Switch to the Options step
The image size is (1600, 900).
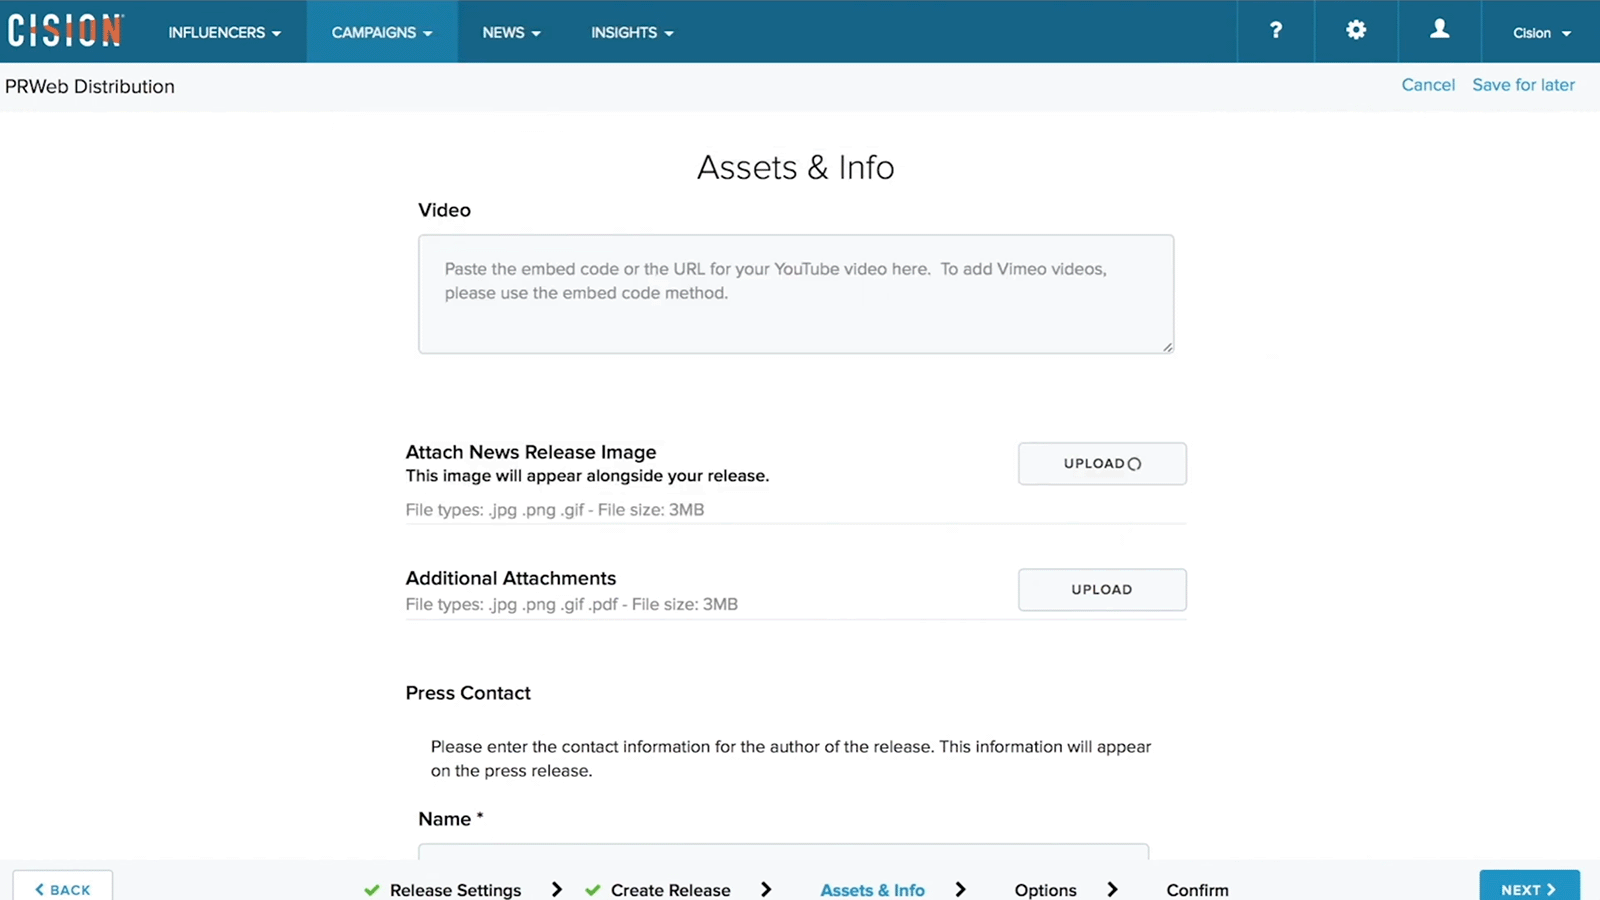pyautogui.click(x=1045, y=889)
